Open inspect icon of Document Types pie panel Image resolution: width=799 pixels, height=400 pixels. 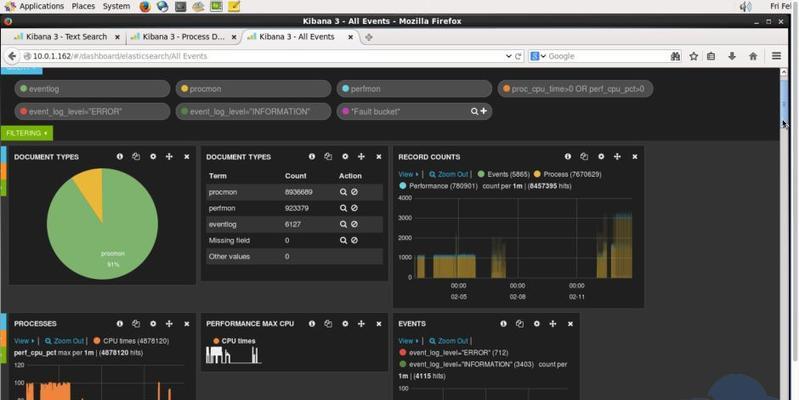coord(136,156)
